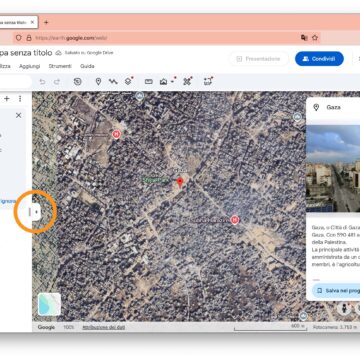Open the Guida menu
Image resolution: width=360 pixels, height=360 pixels.
[87, 66]
